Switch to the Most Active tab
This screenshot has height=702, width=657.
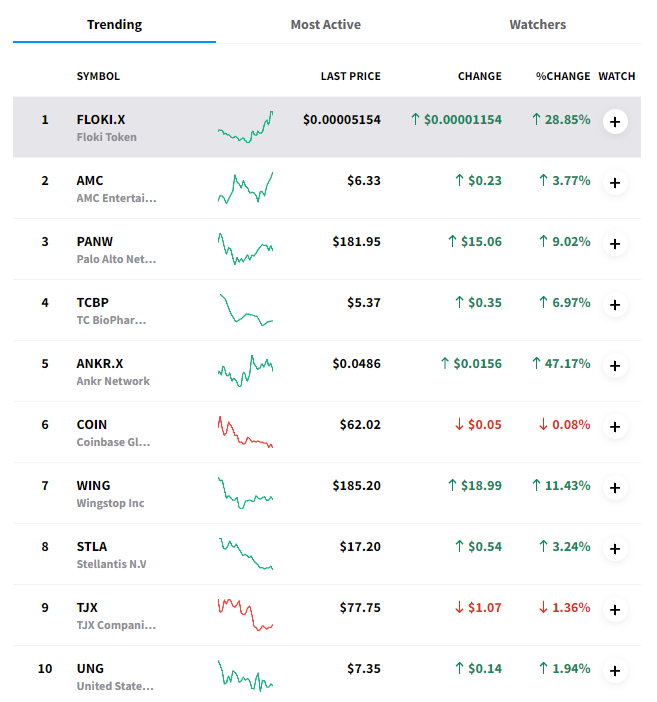coord(326,25)
